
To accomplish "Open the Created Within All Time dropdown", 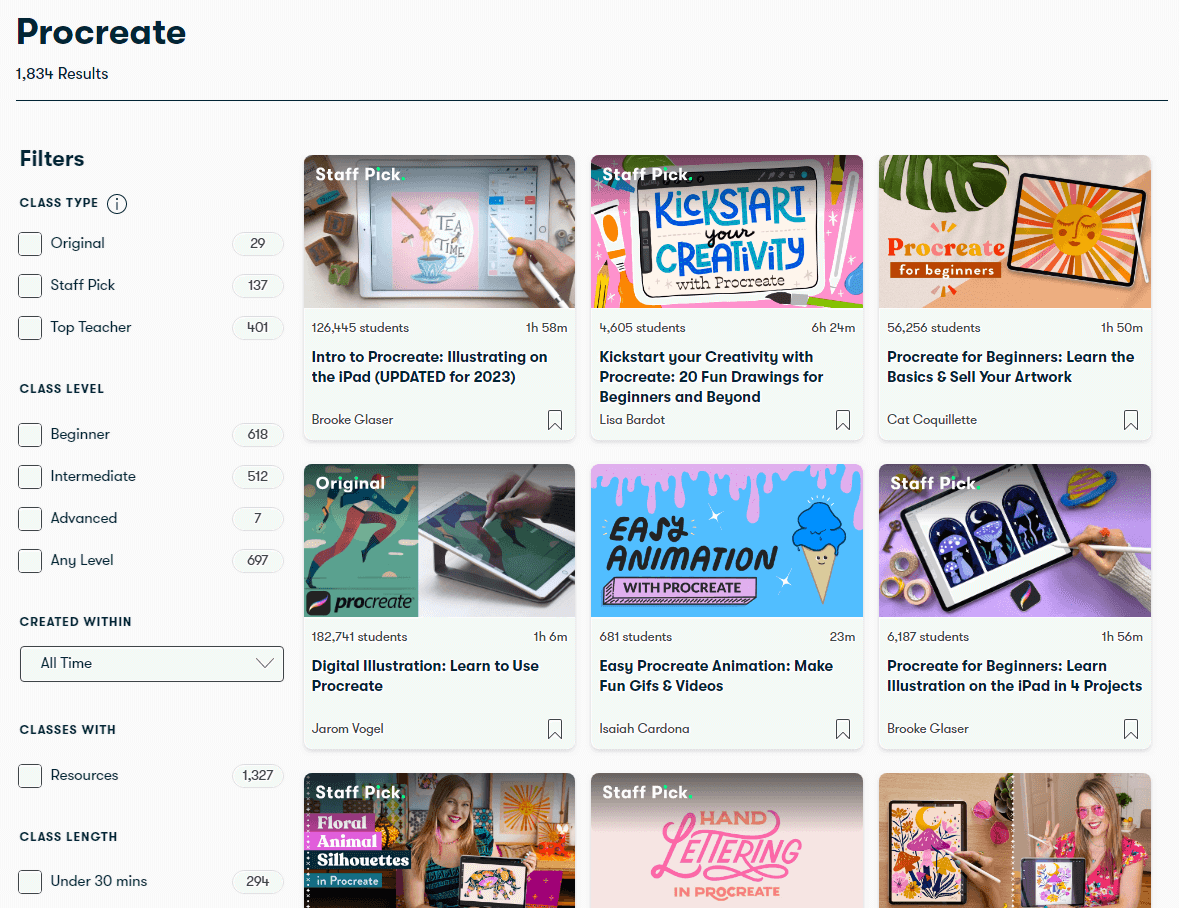I will pos(152,664).
